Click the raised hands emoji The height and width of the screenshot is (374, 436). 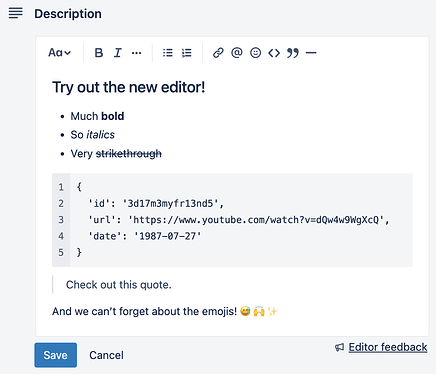(259, 311)
